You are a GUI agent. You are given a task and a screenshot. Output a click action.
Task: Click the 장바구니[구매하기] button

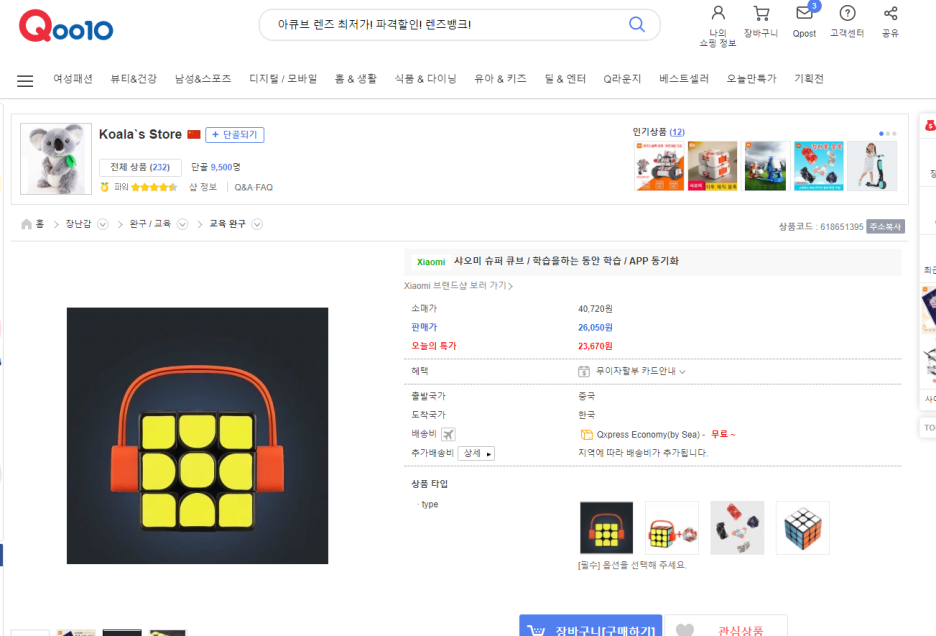click(x=590, y=627)
